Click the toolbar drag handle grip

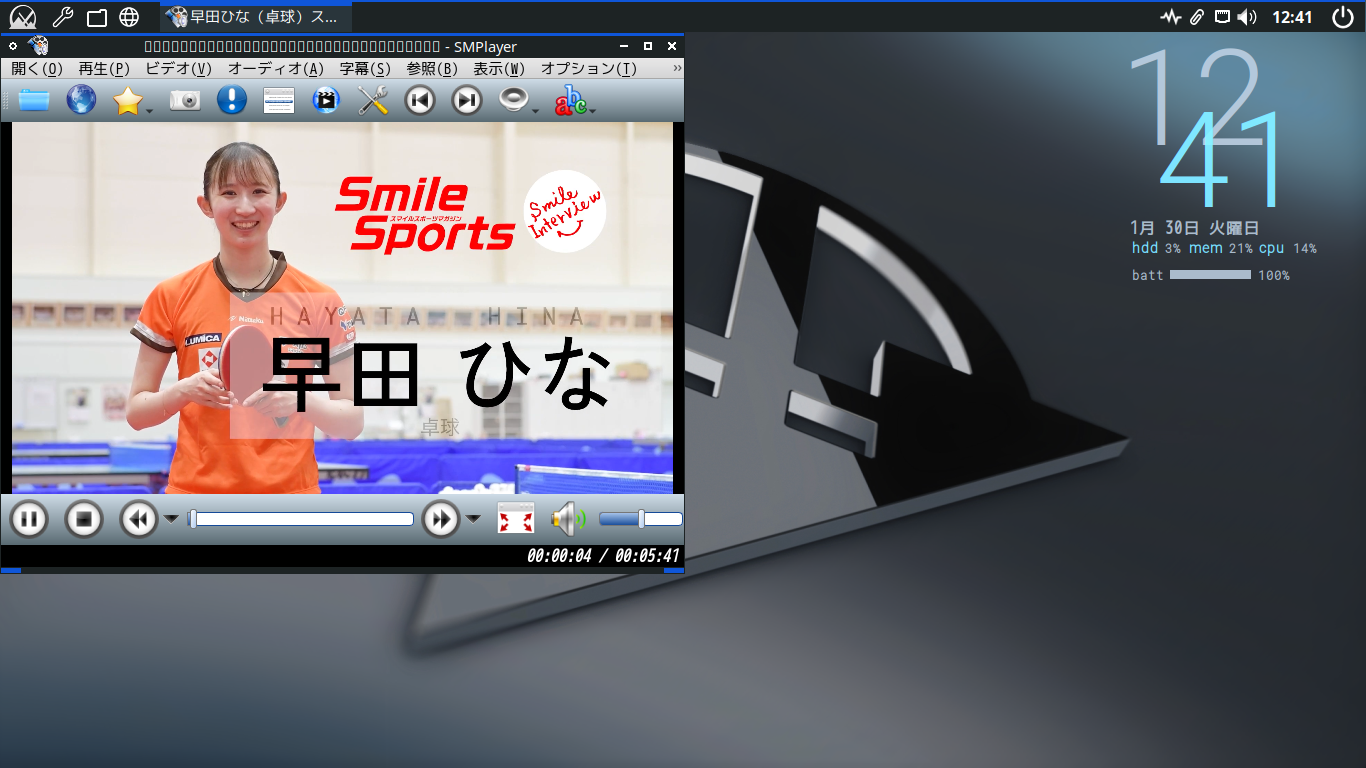7,100
